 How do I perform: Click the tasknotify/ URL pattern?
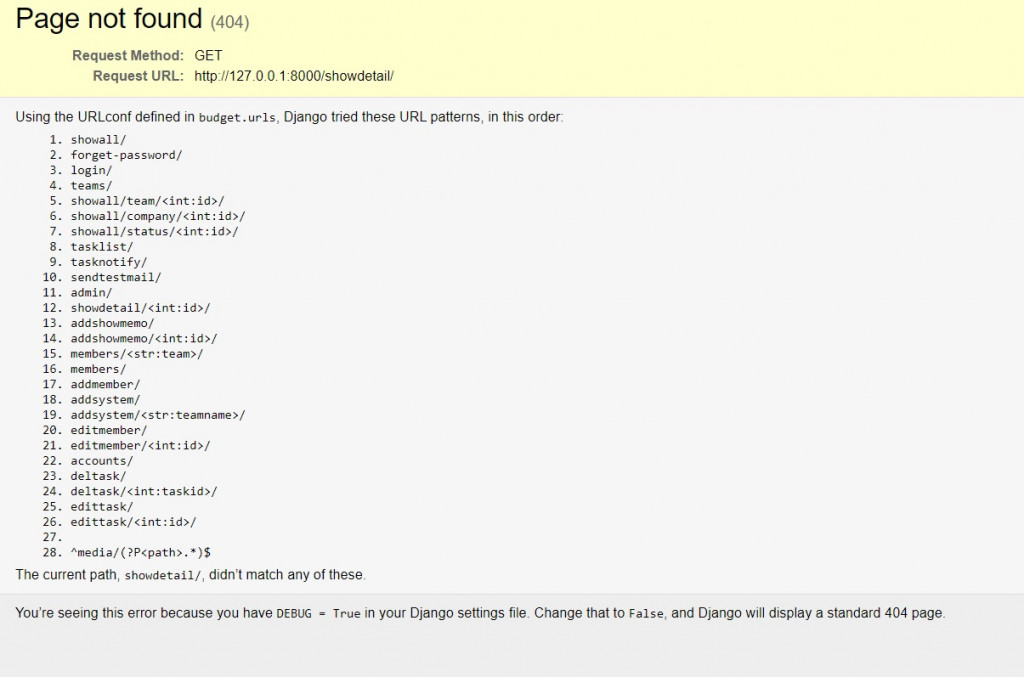coord(108,262)
